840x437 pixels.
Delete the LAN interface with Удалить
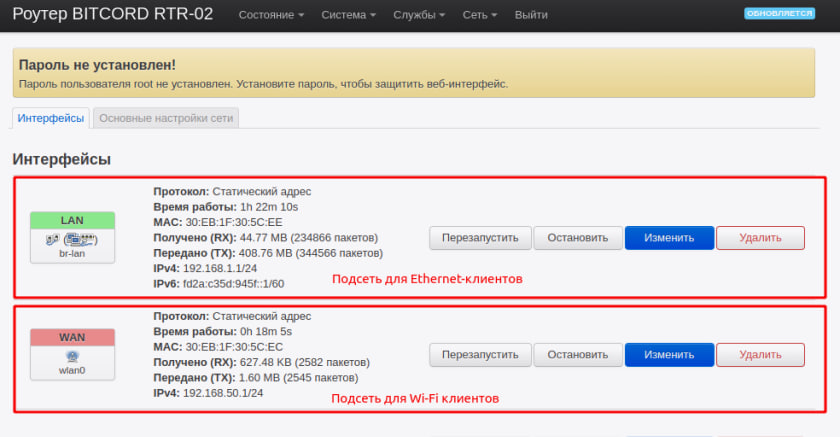(x=760, y=238)
